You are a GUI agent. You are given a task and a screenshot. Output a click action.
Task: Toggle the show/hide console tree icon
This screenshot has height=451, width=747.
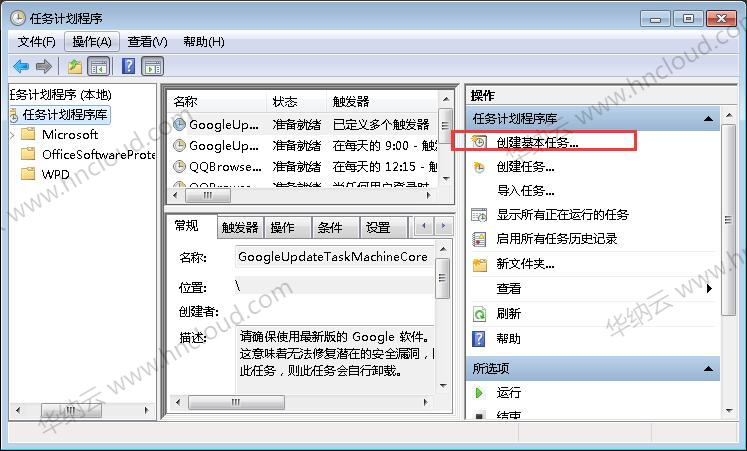coord(99,66)
